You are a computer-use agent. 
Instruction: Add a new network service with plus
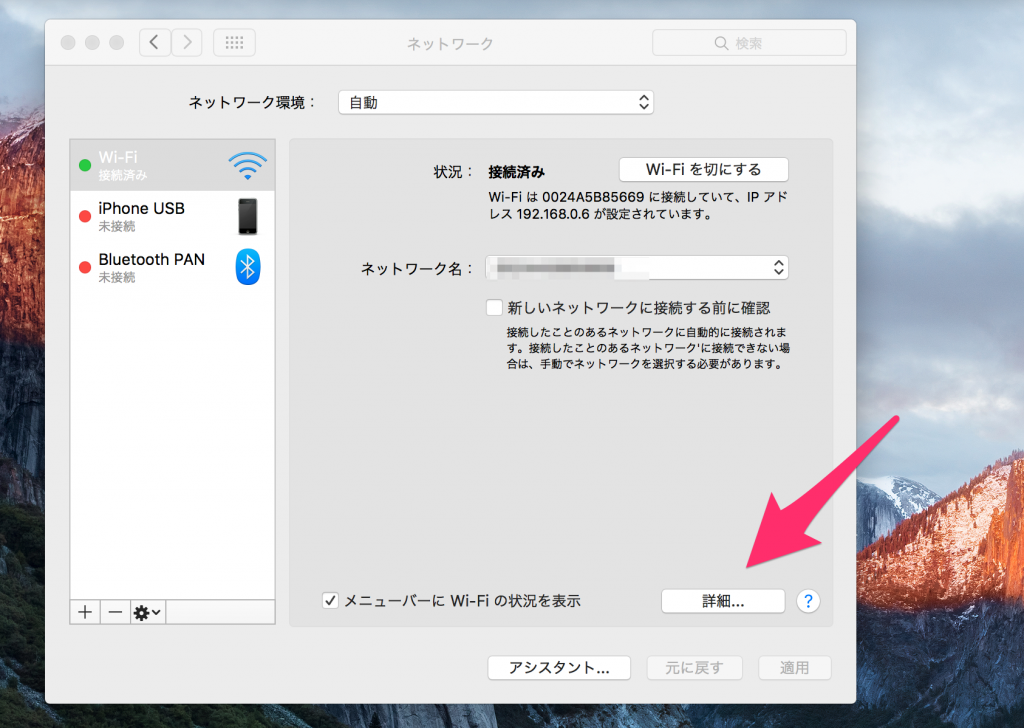85,612
